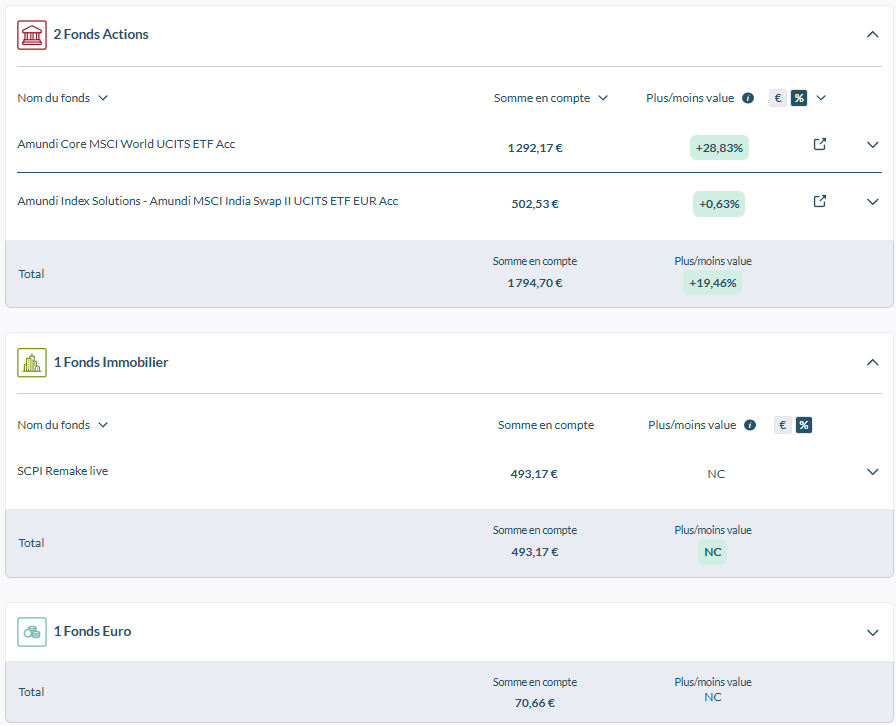Select percent display in Fonds Actions section
This screenshot has width=896, height=726.
(799, 98)
